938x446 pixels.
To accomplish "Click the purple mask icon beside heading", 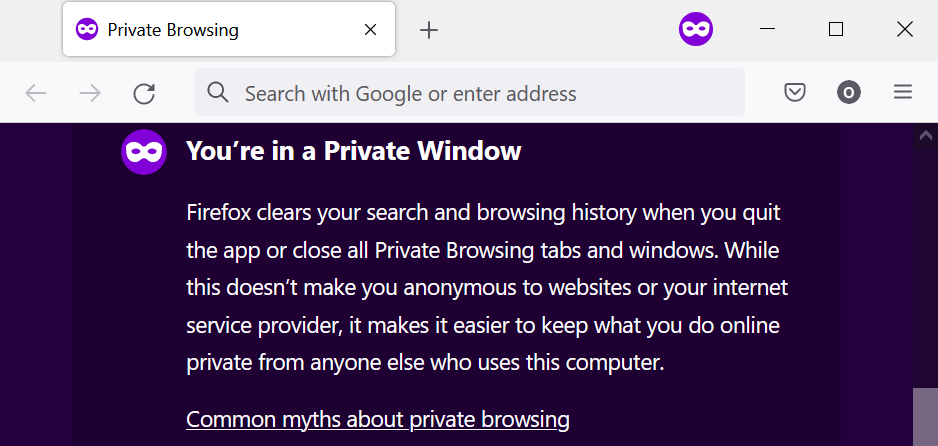I will point(144,152).
